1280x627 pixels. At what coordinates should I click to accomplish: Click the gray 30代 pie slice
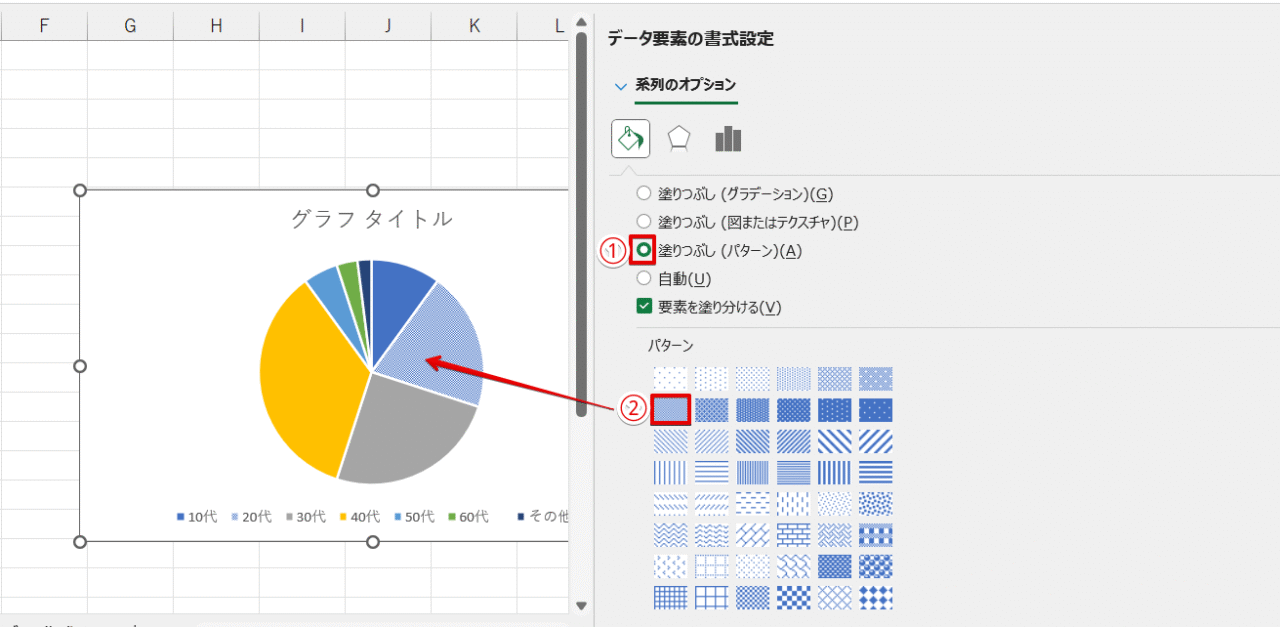pos(400,430)
